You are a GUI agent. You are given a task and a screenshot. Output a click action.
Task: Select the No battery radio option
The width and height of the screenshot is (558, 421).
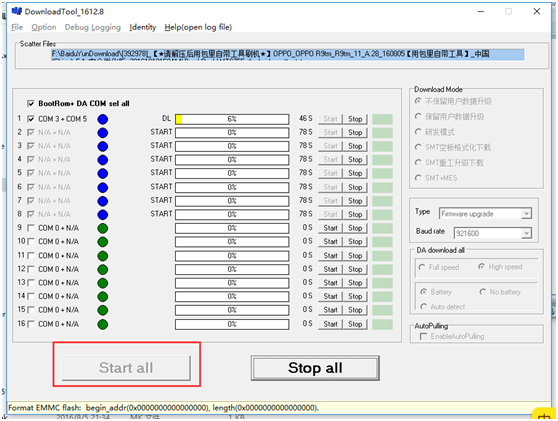[x=483, y=292]
